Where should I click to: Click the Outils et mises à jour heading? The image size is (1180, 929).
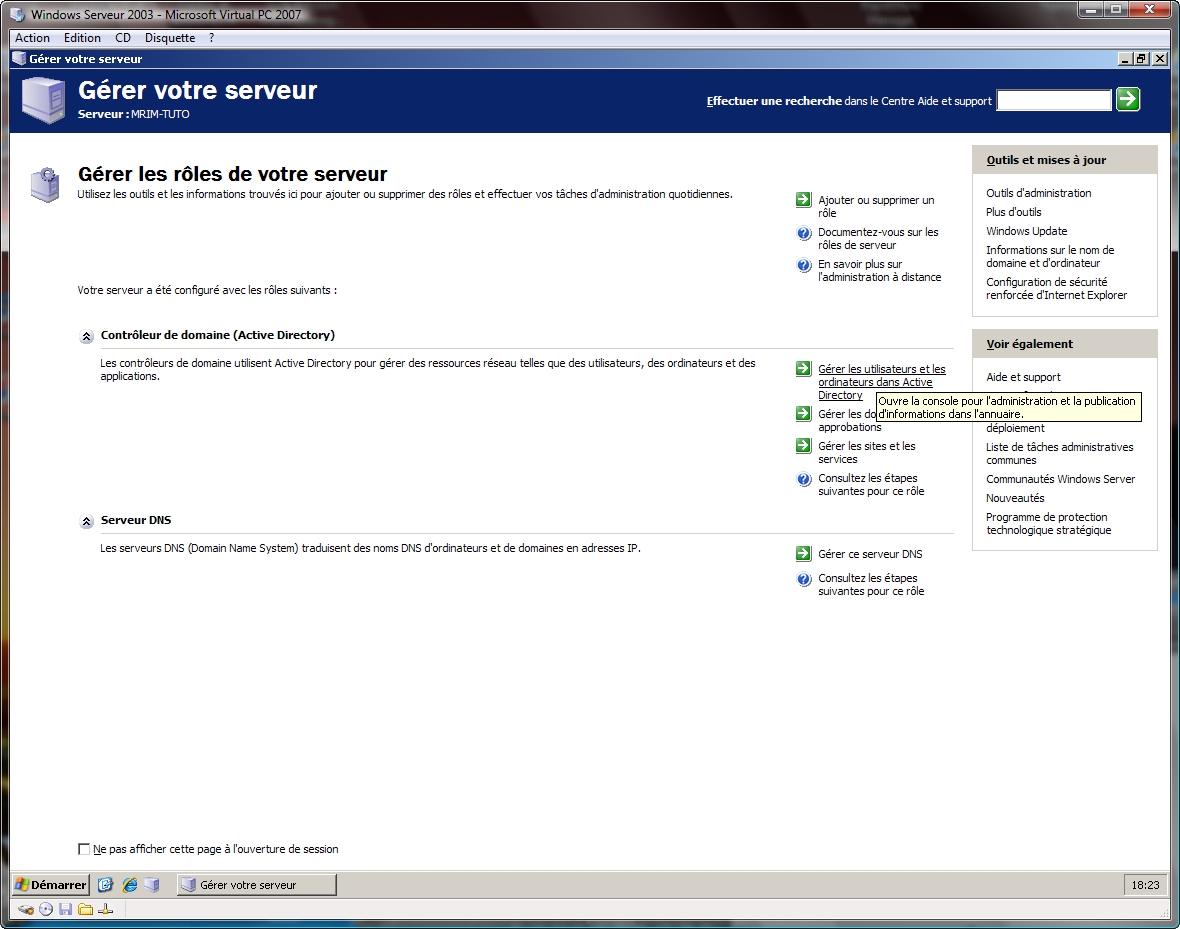pyautogui.click(x=1046, y=160)
